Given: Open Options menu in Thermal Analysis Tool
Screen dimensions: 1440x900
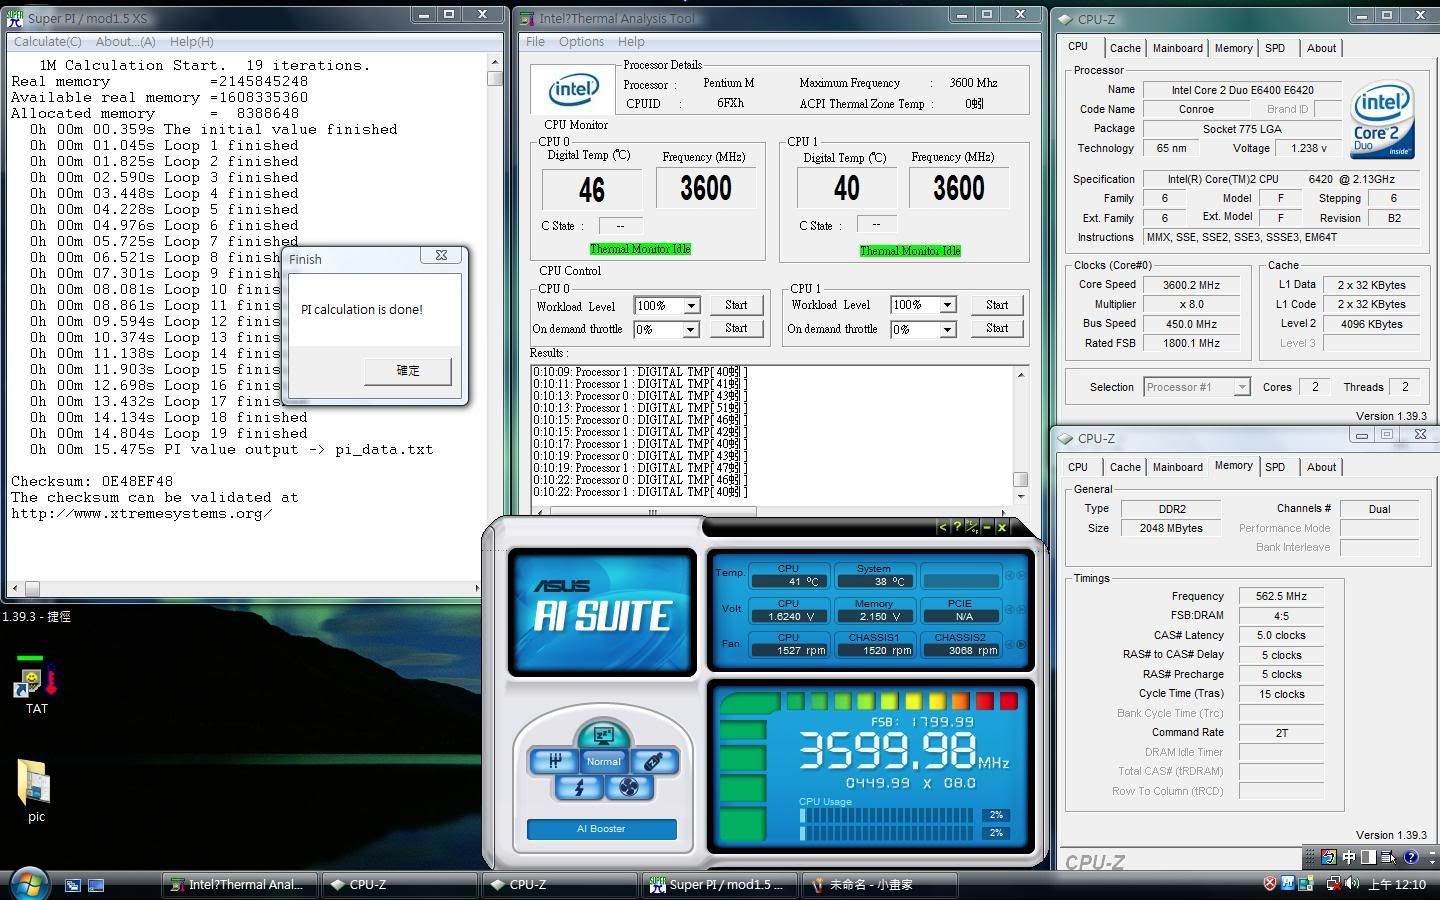Looking at the screenshot, I should [581, 42].
